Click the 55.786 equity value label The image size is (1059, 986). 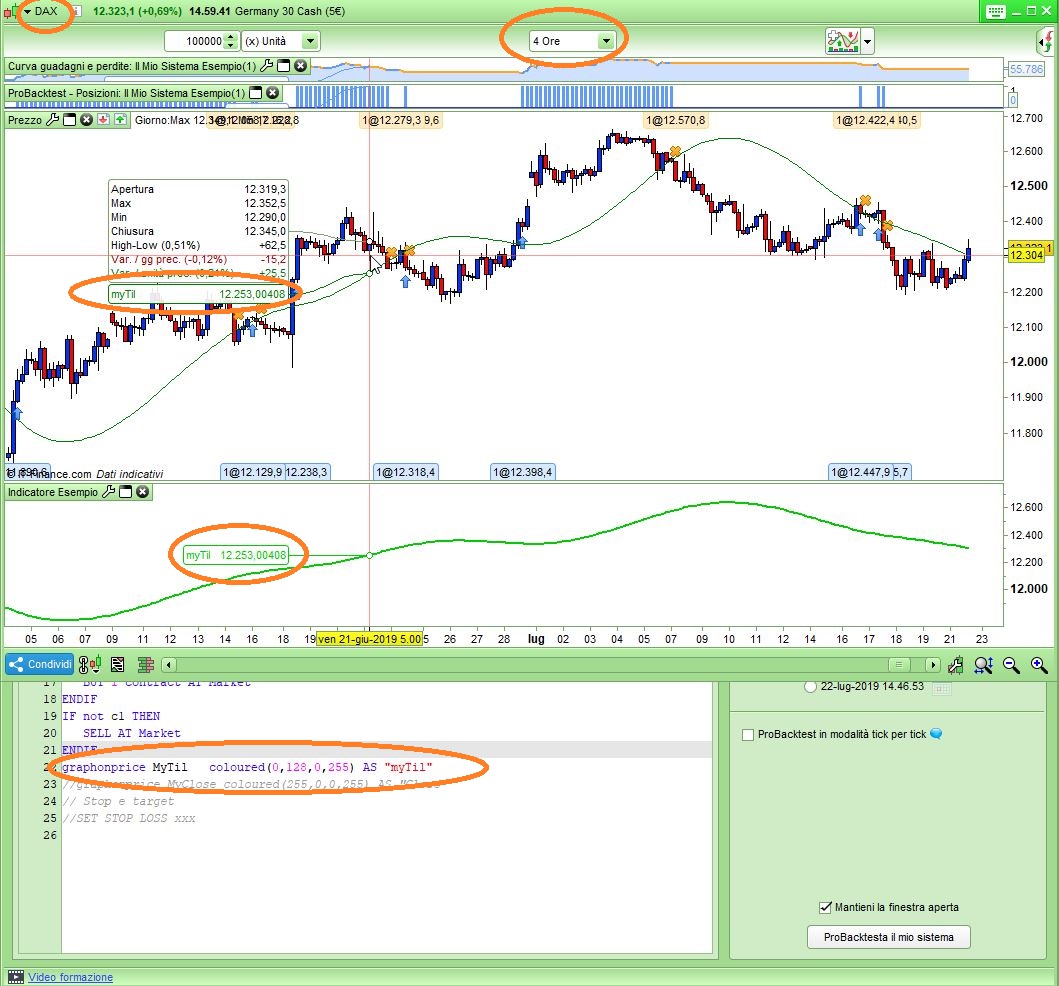[1025, 69]
